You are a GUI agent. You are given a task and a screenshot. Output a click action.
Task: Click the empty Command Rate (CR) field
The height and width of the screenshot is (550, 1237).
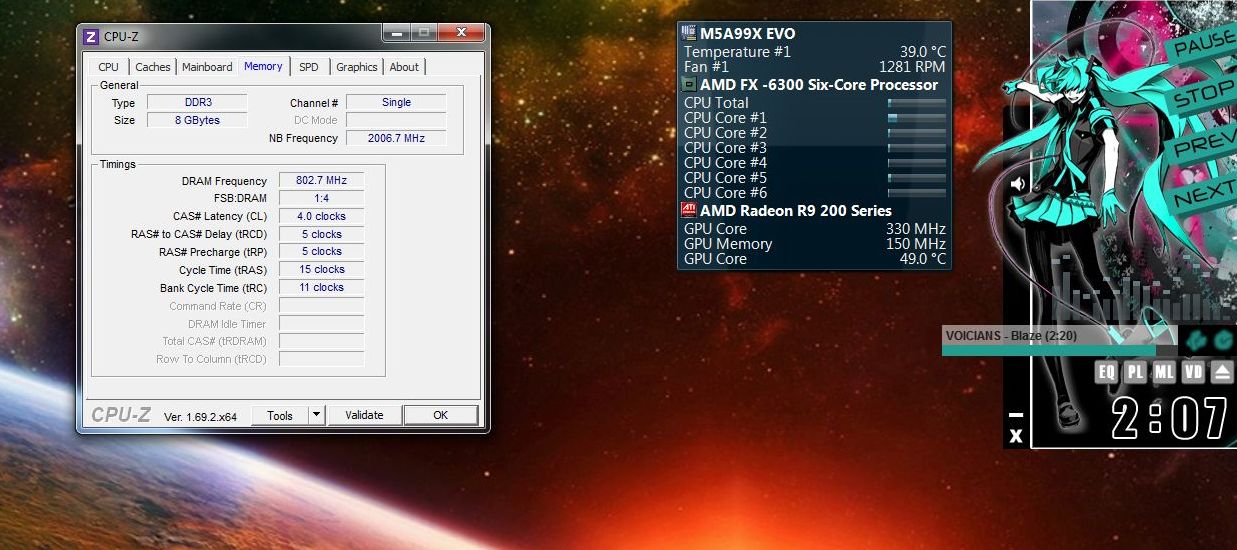pos(321,306)
